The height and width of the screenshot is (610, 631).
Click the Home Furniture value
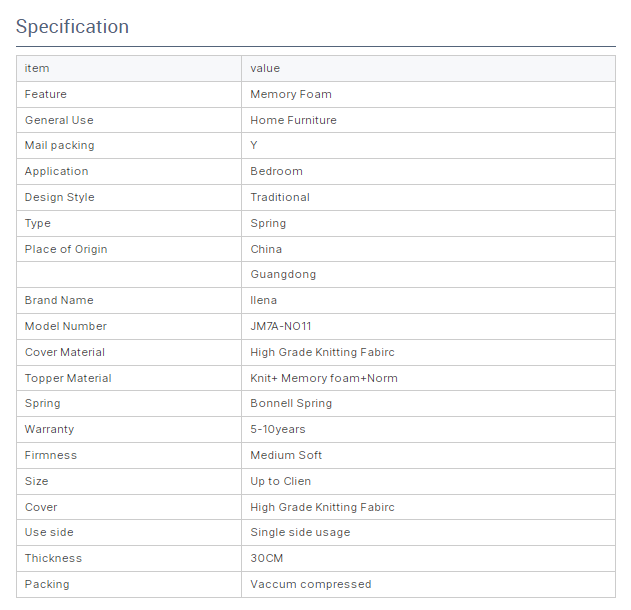[293, 120]
